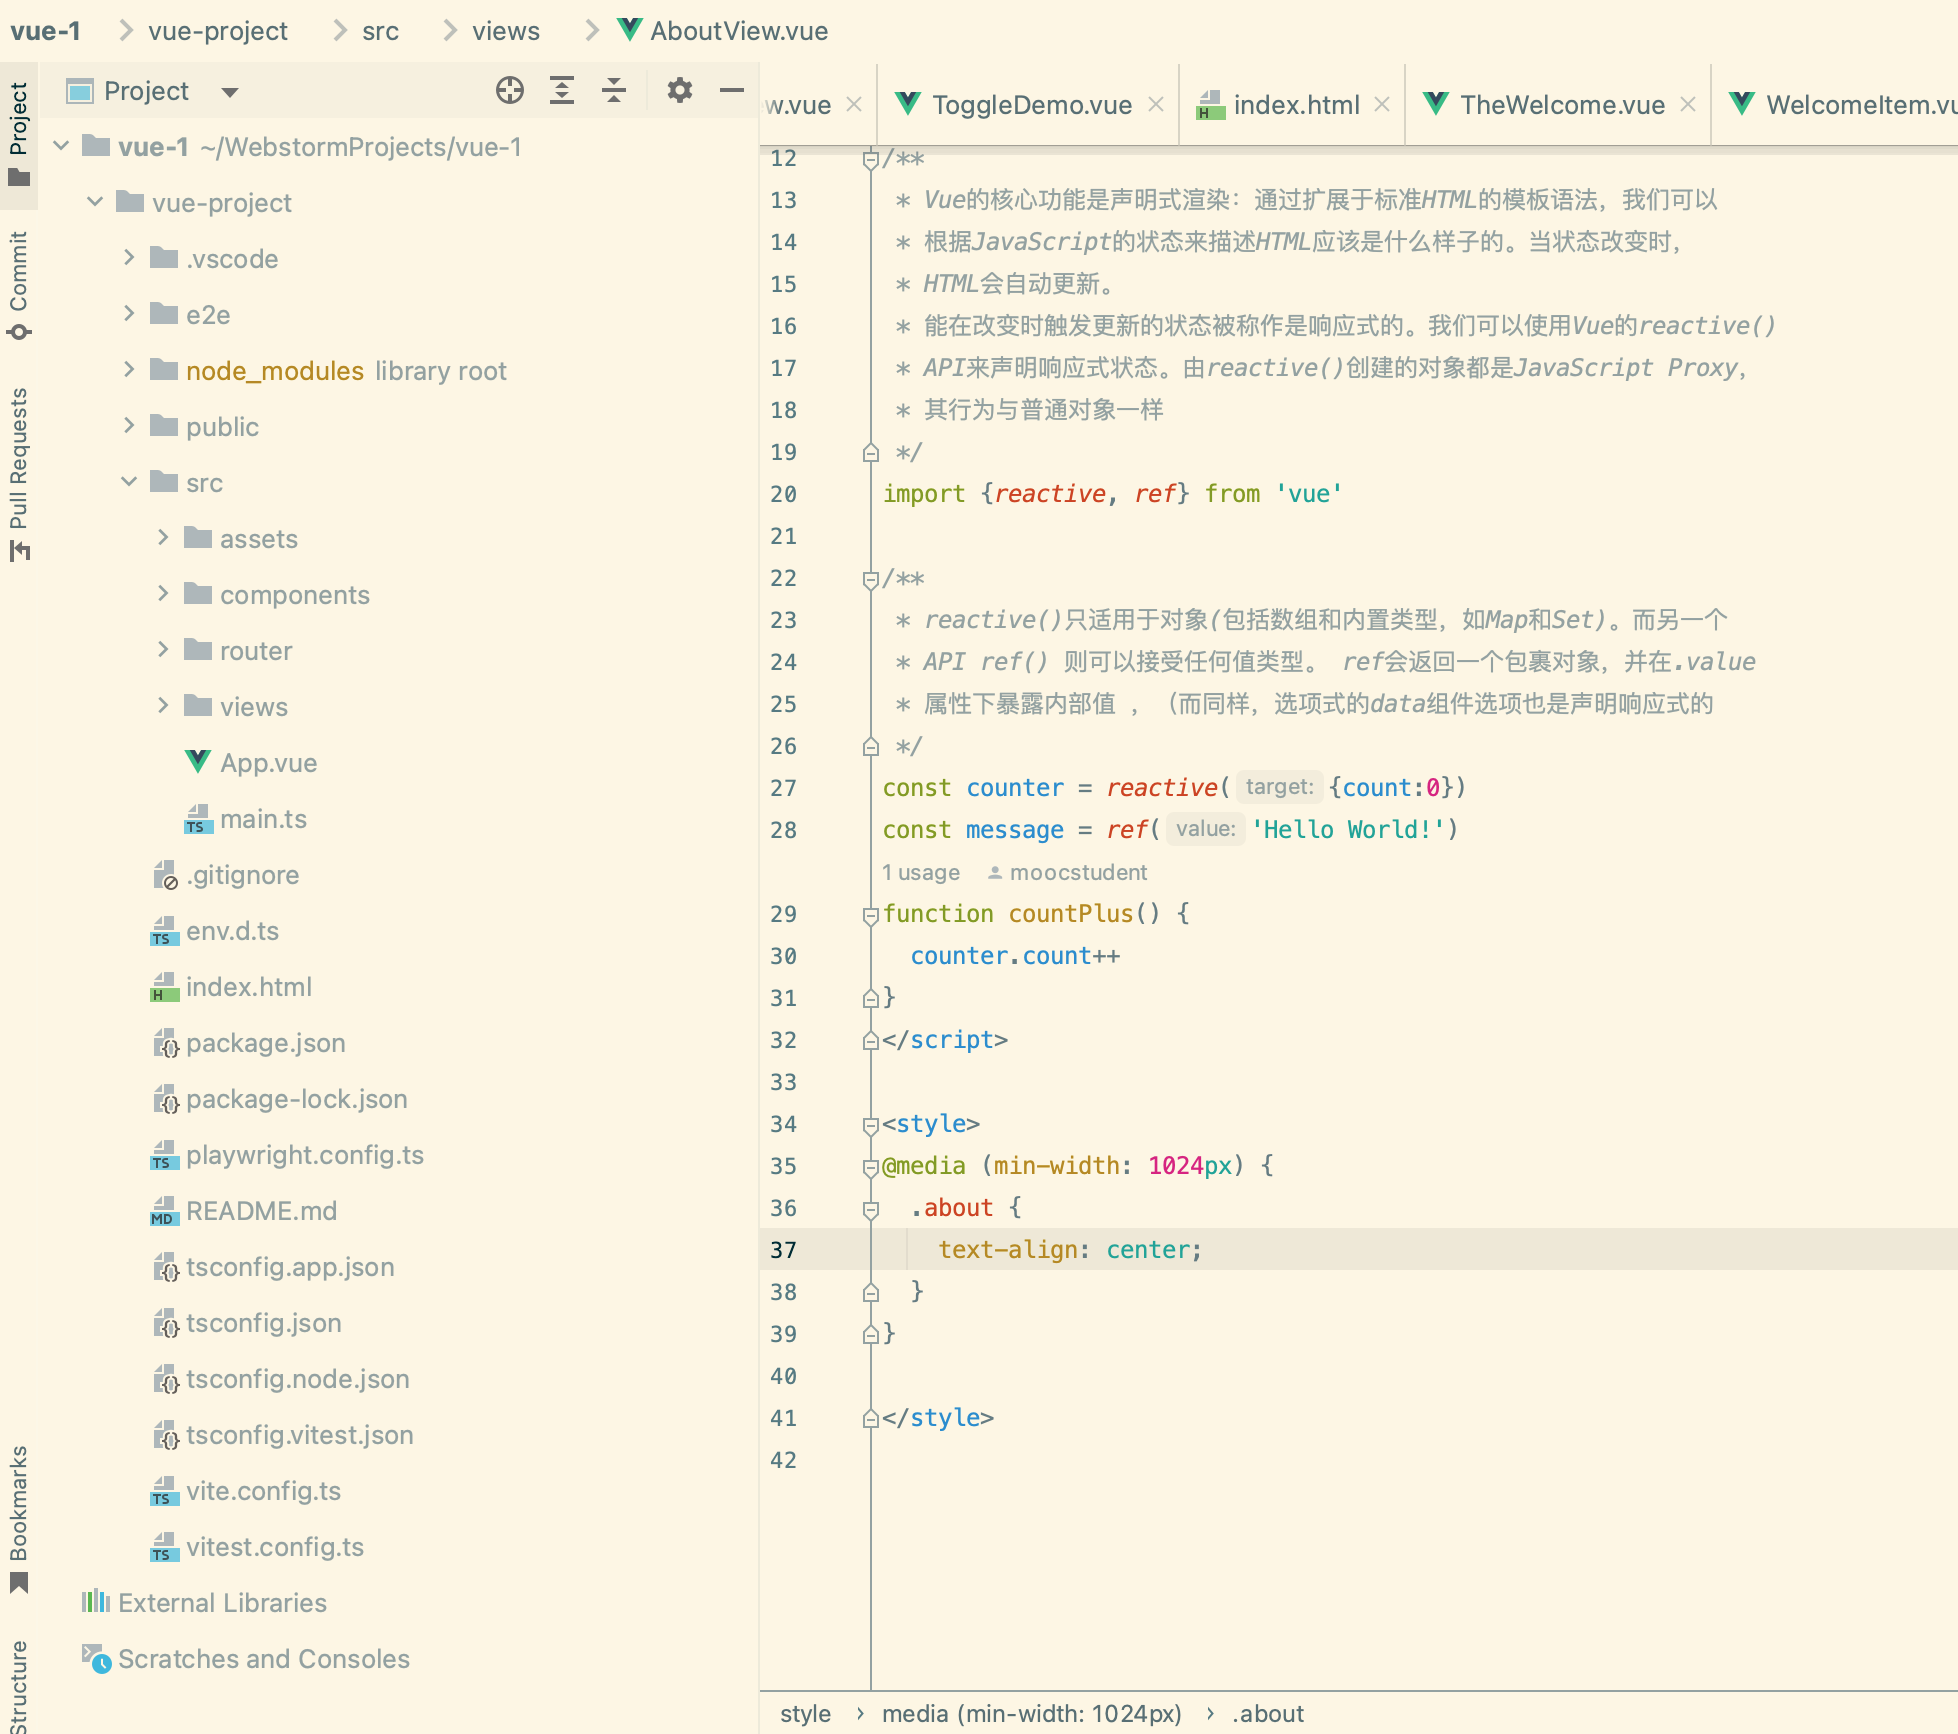Select .gitignore in project tree
Viewport: 1958px width, 1734px height.
(243, 875)
